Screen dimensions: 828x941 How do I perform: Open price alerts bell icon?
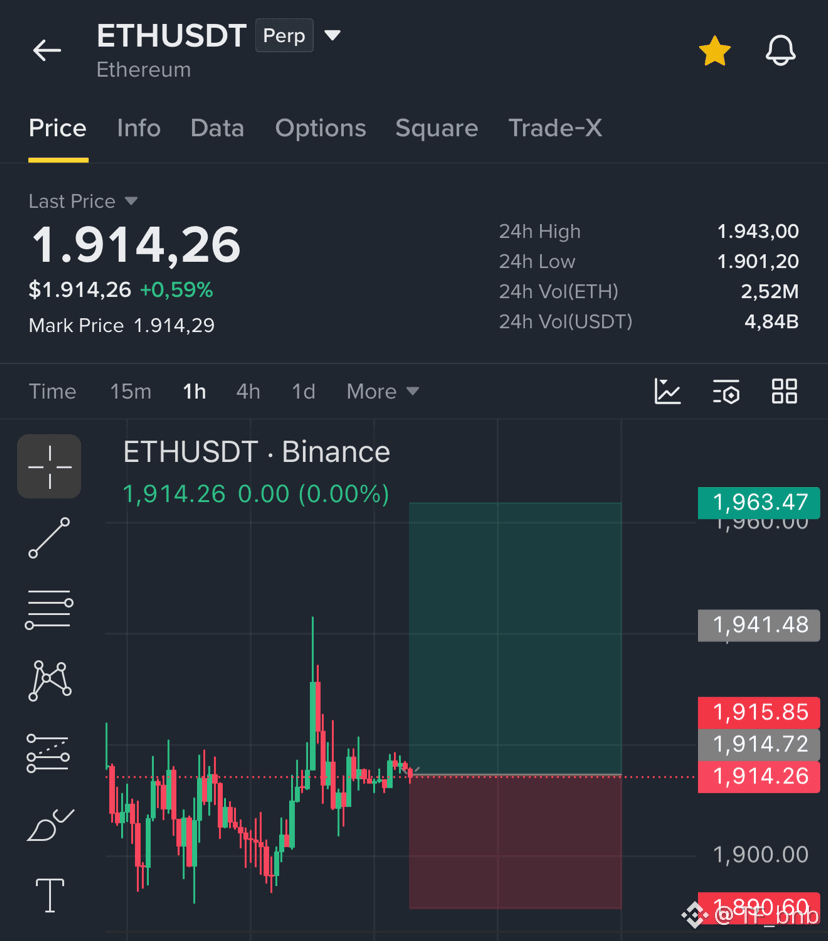781,50
